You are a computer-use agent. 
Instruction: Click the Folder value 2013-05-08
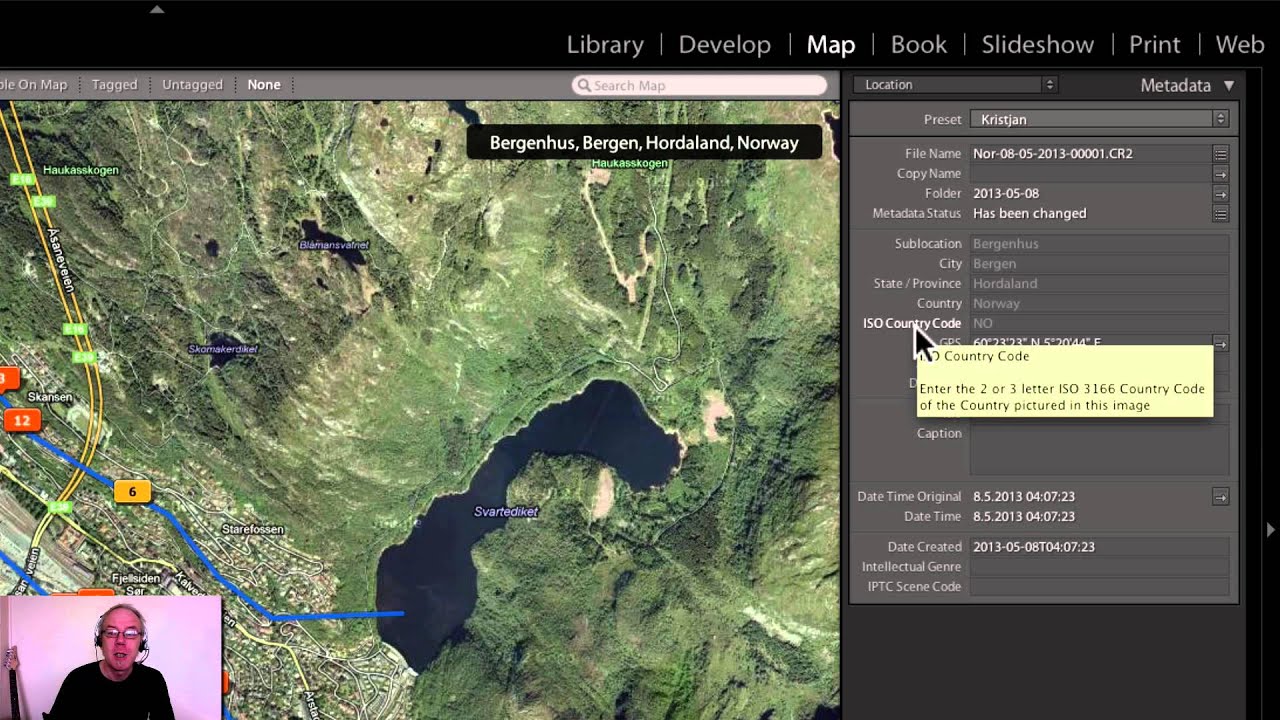[x=1006, y=194]
